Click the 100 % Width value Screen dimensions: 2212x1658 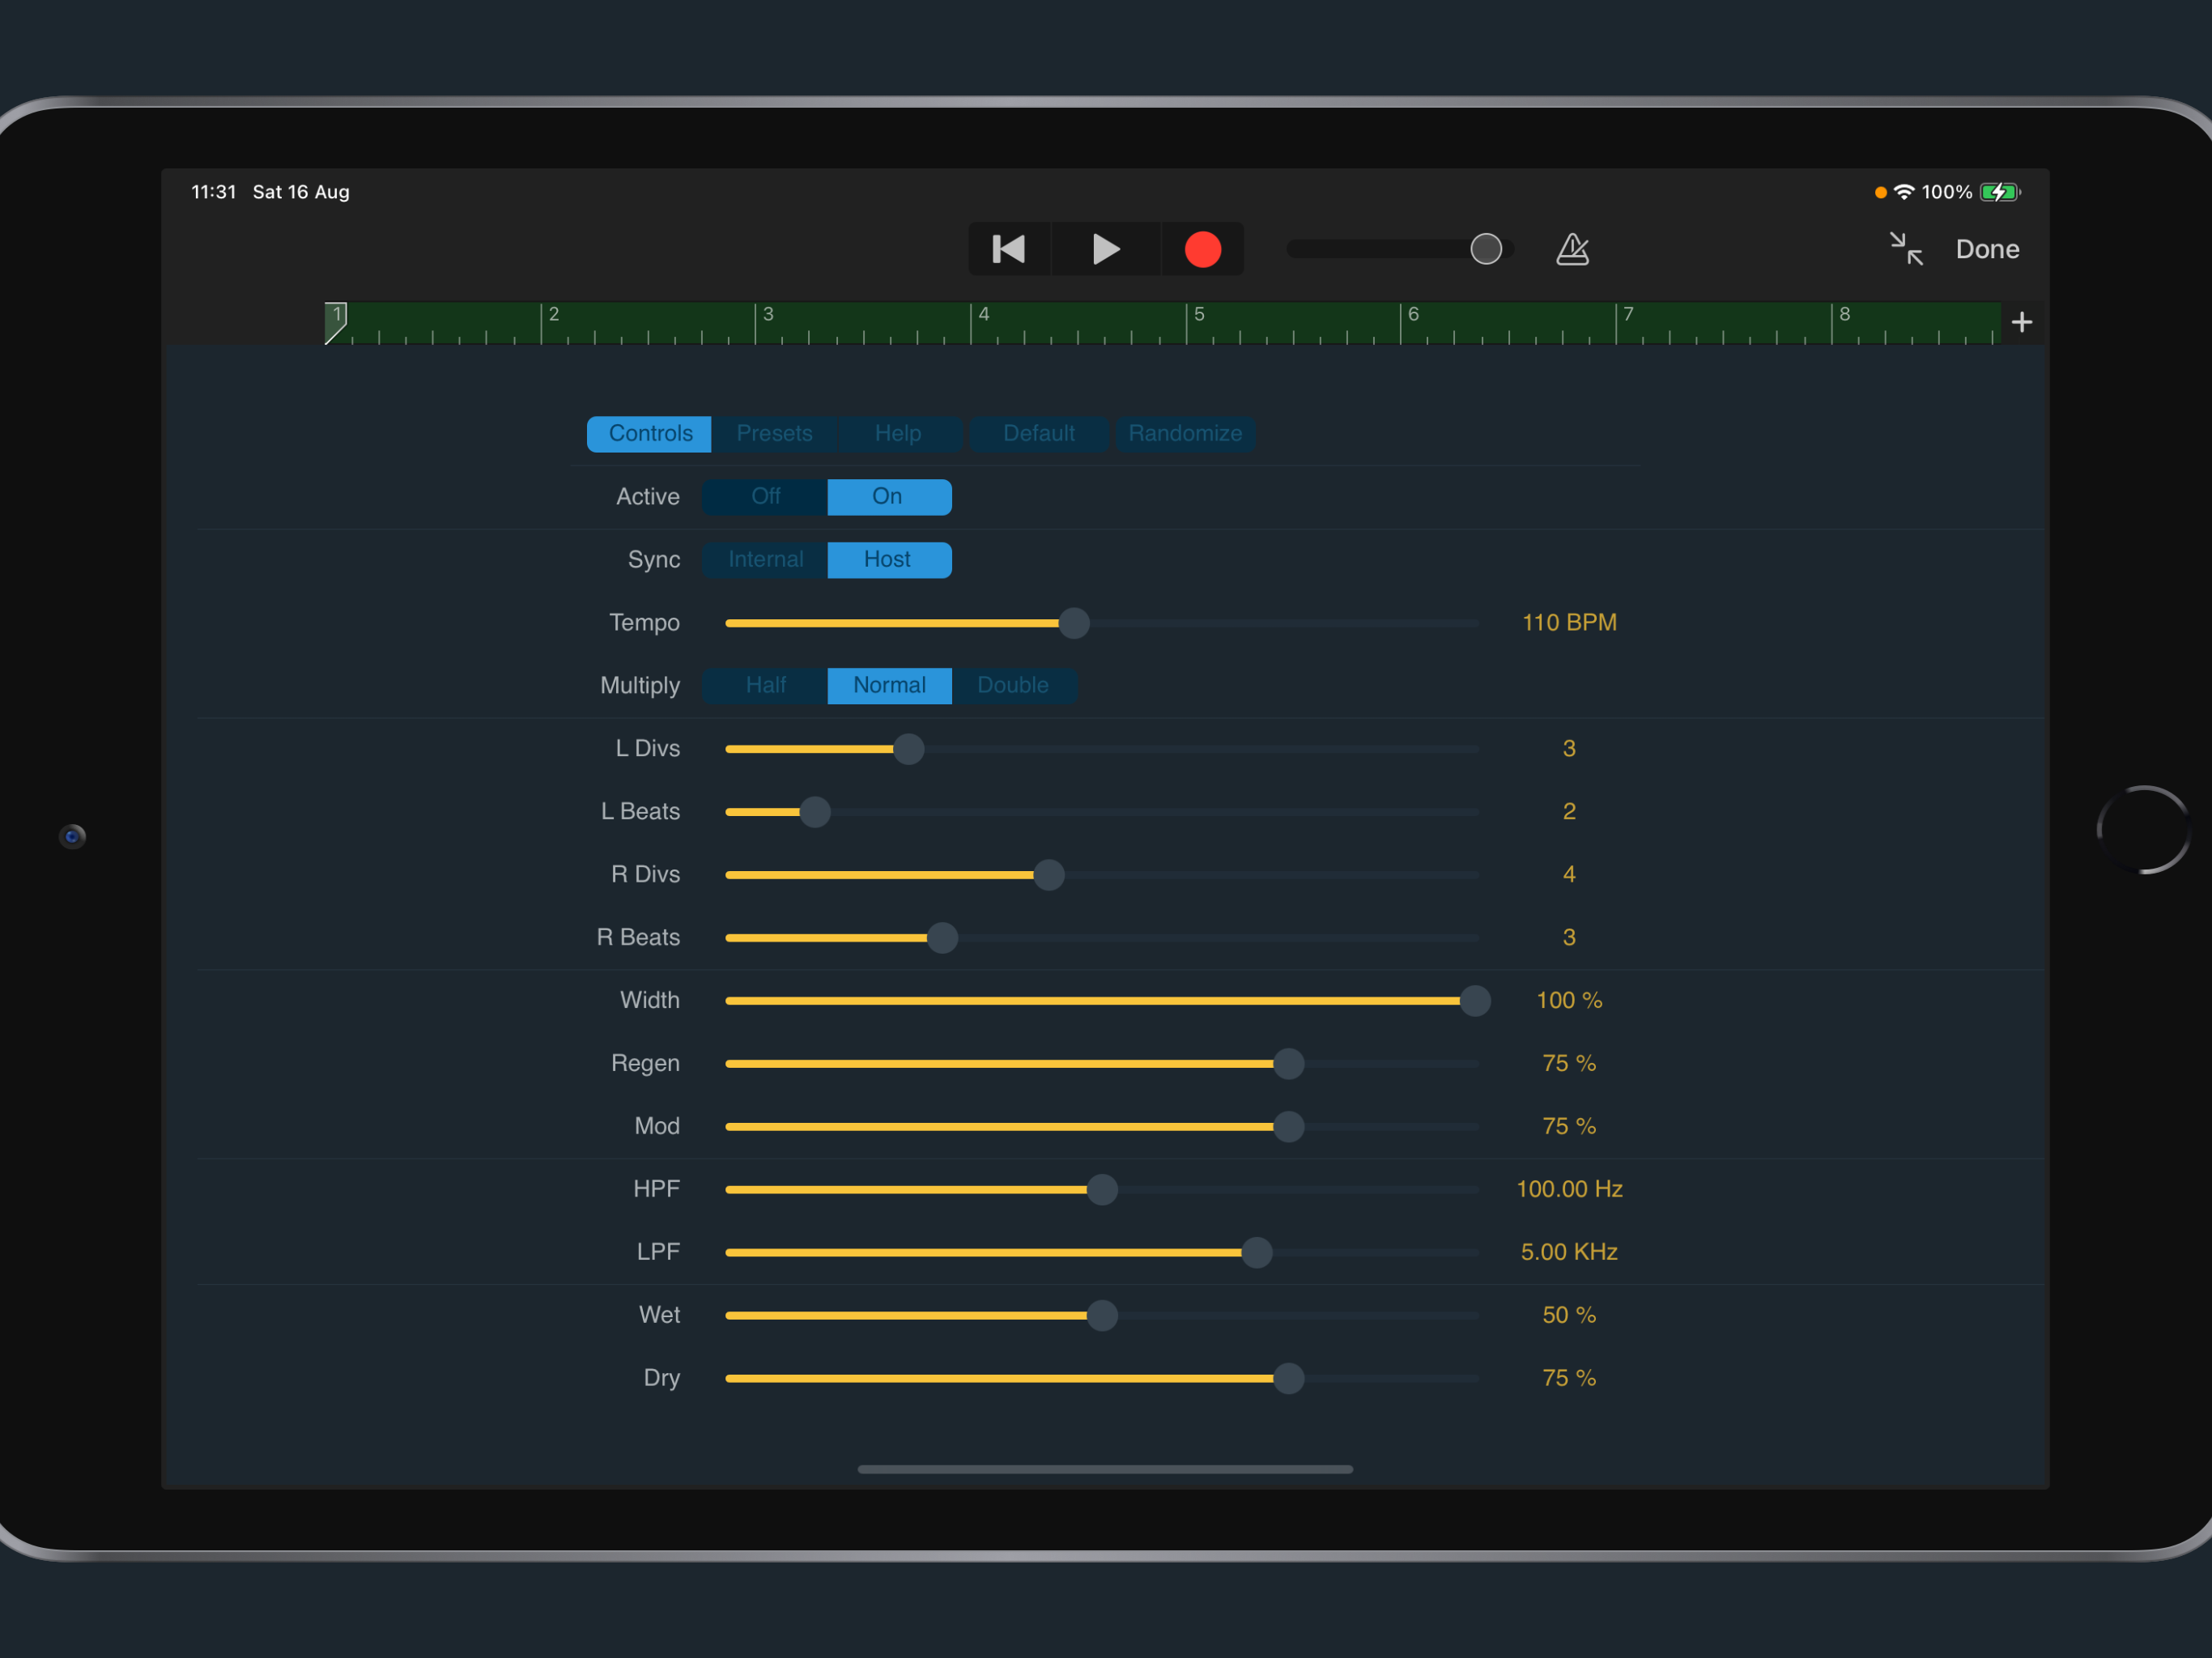[1569, 1000]
